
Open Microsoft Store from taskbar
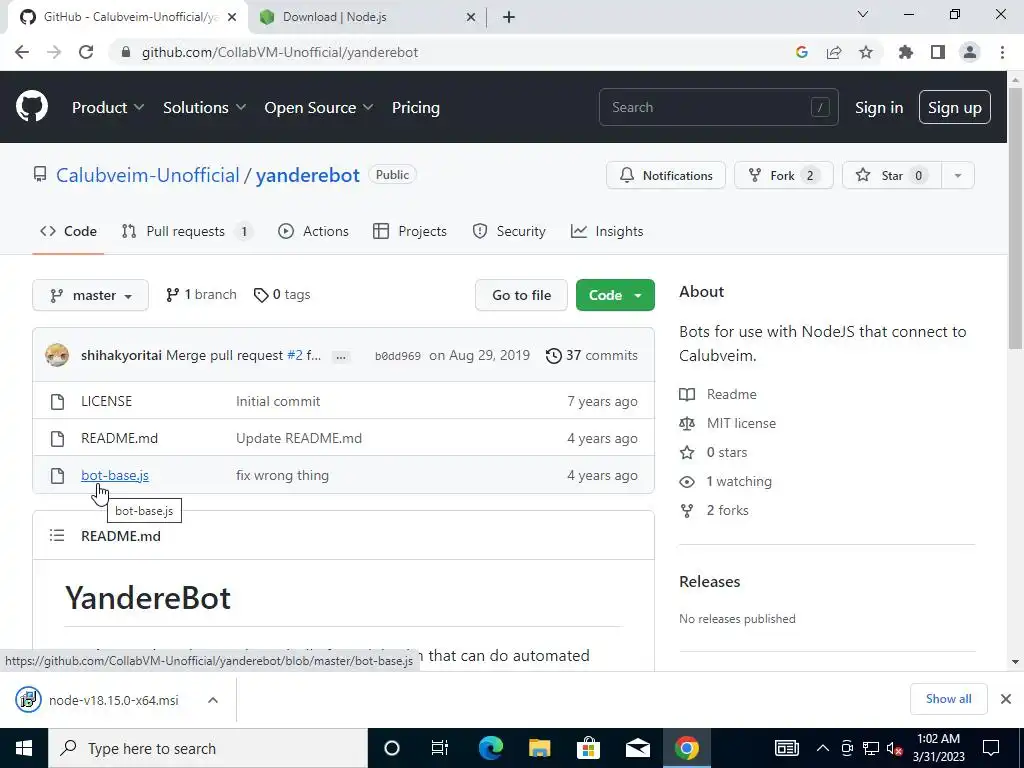tap(588, 748)
